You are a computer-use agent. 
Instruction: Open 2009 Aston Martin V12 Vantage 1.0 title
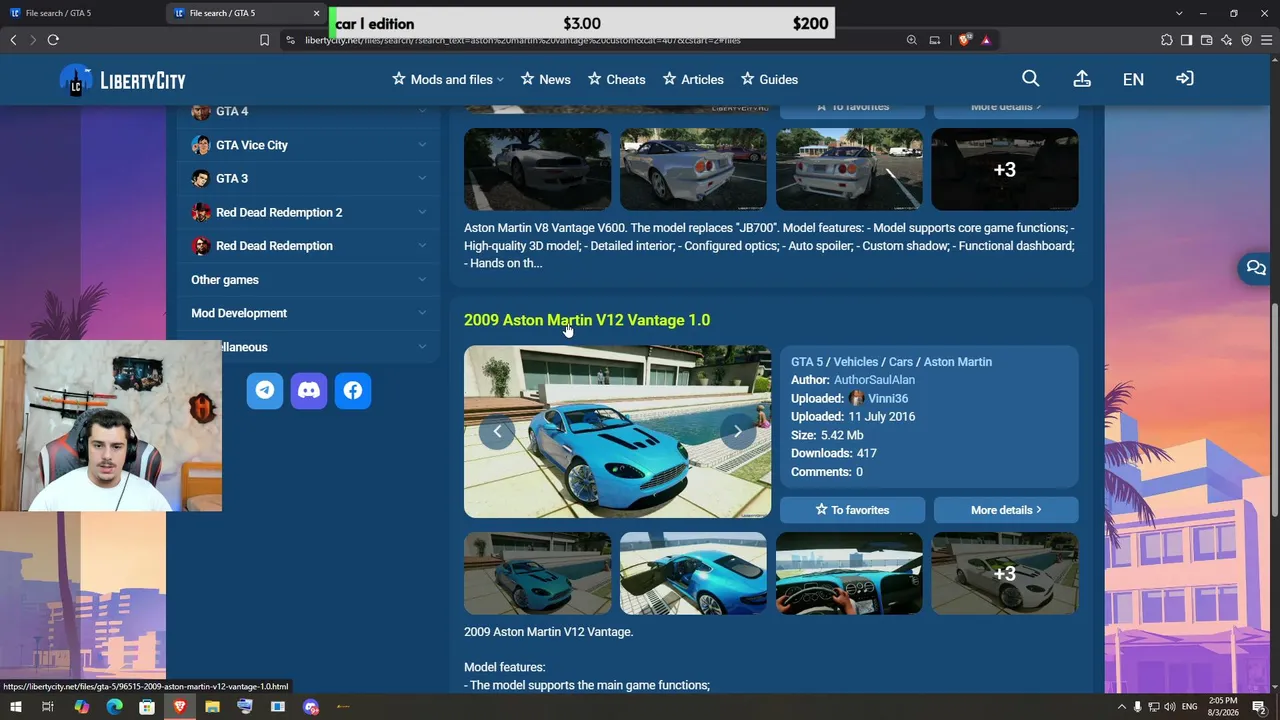click(587, 320)
